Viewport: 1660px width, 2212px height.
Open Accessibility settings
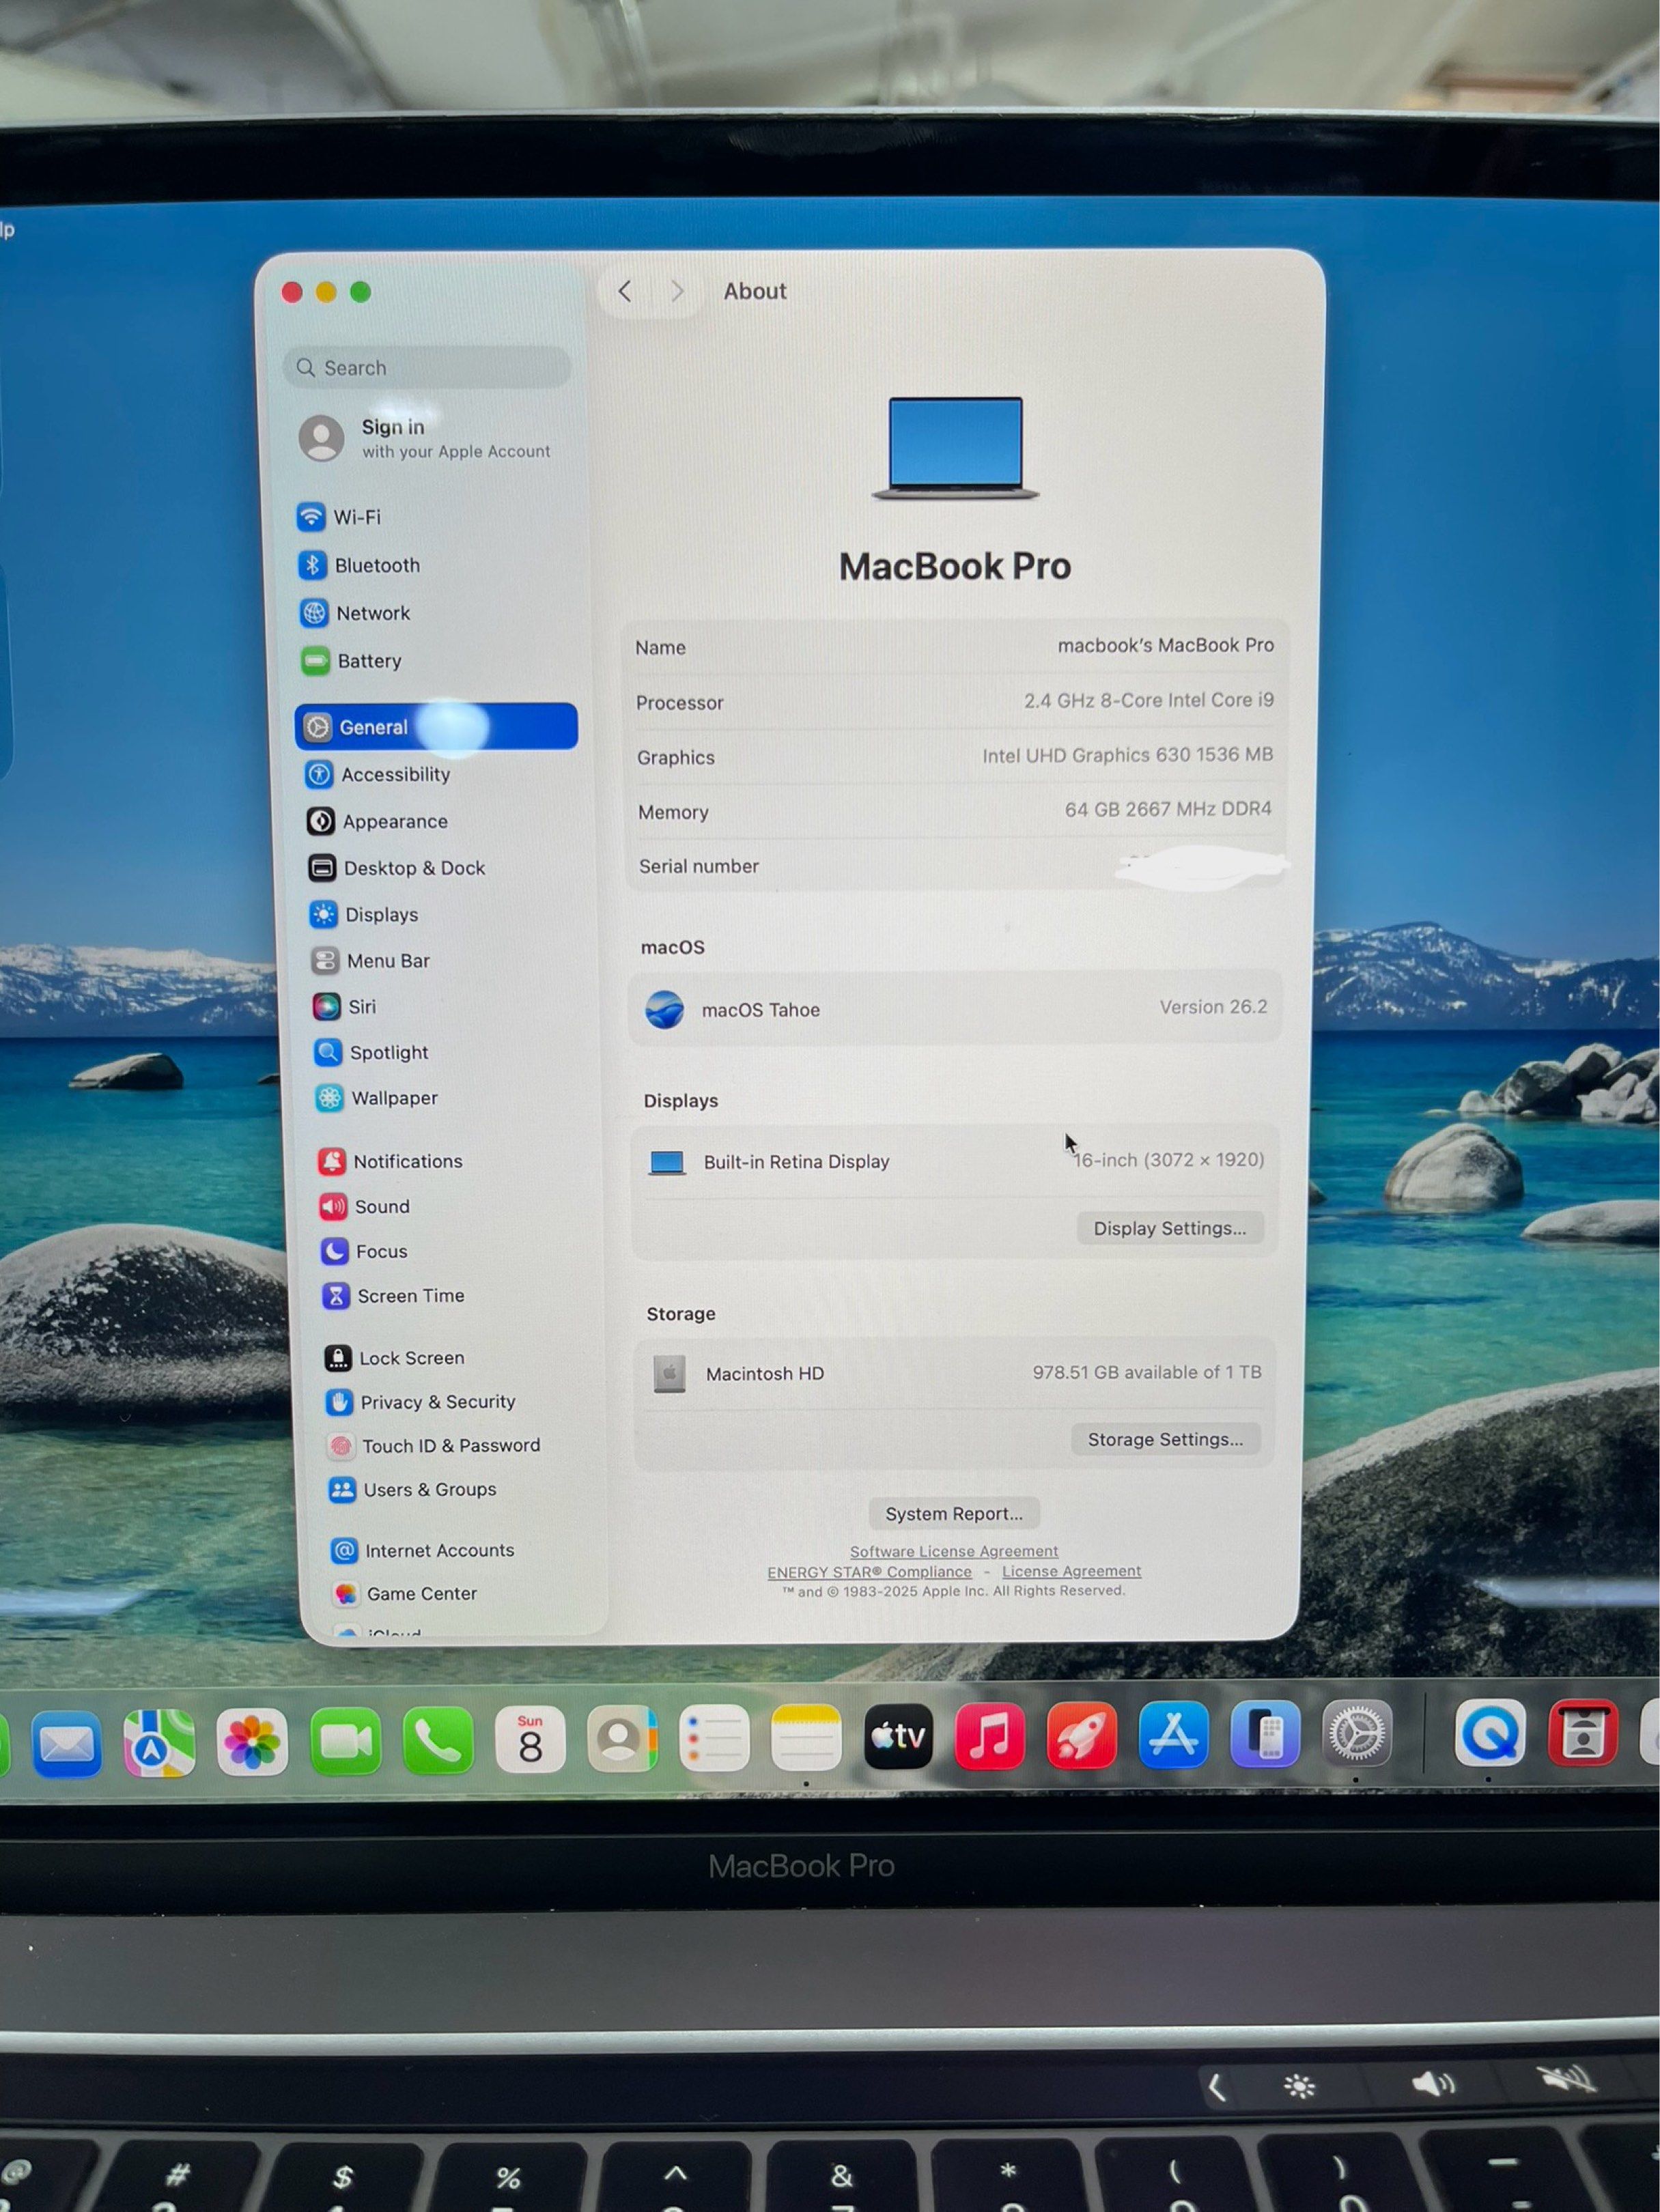click(x=379, y=774)
